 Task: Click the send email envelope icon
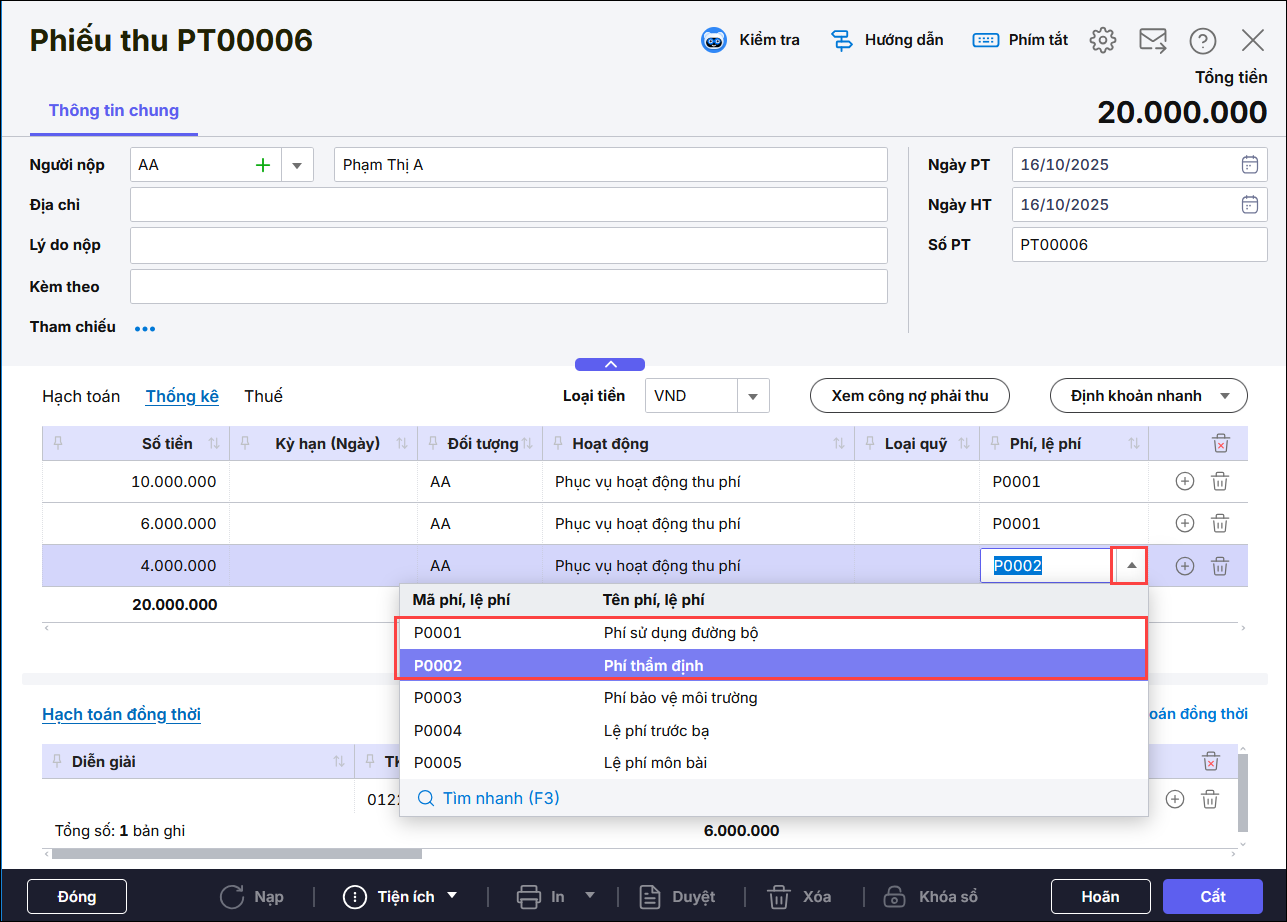1152,41
